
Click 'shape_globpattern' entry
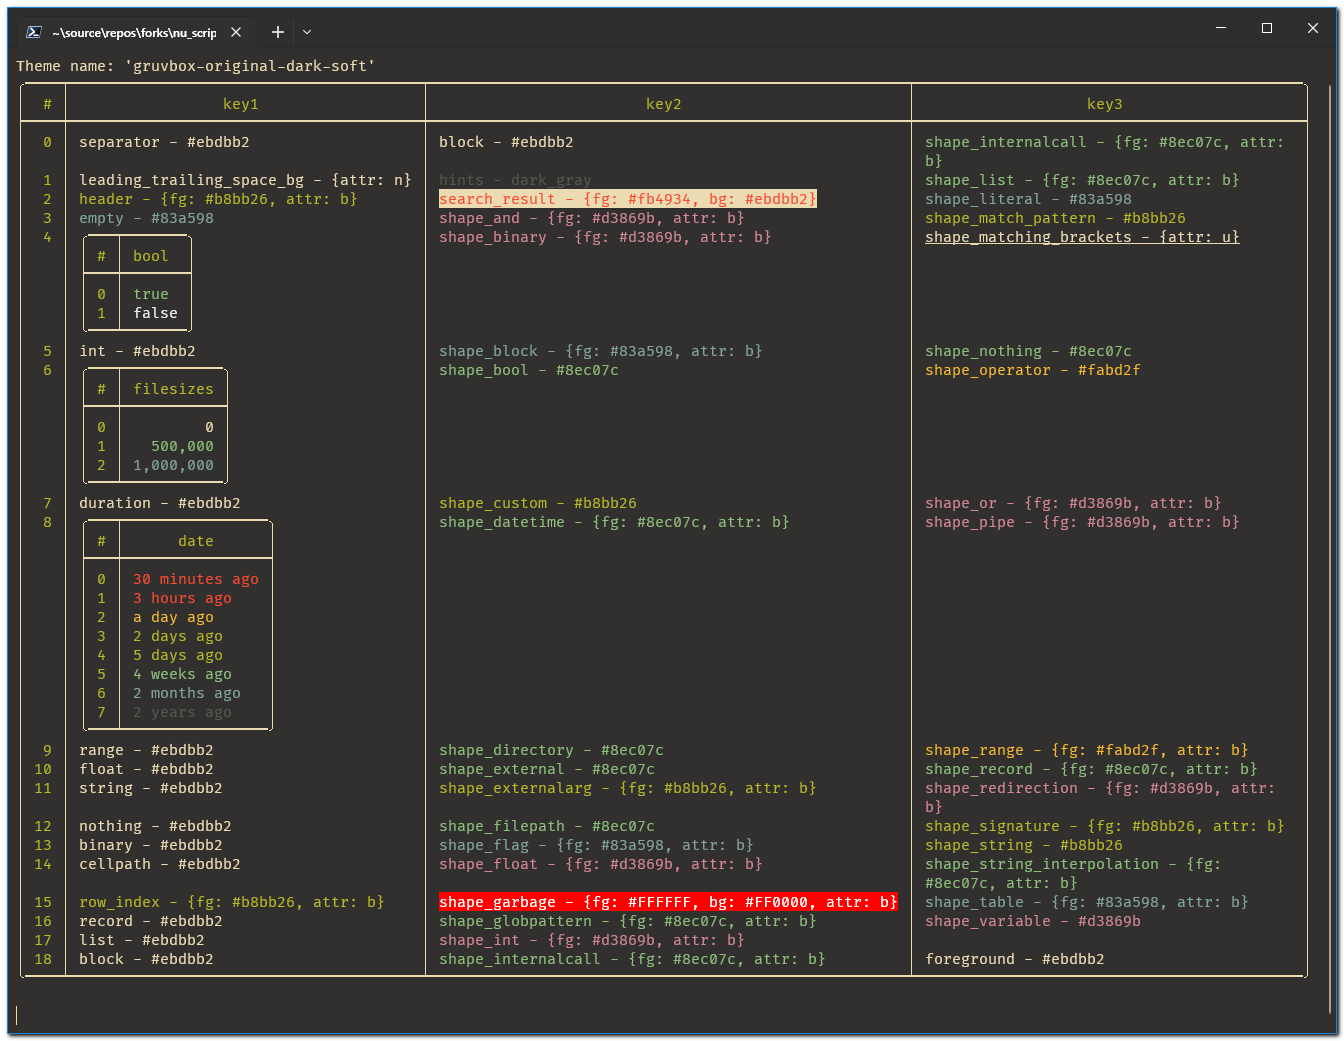[628, 921]
